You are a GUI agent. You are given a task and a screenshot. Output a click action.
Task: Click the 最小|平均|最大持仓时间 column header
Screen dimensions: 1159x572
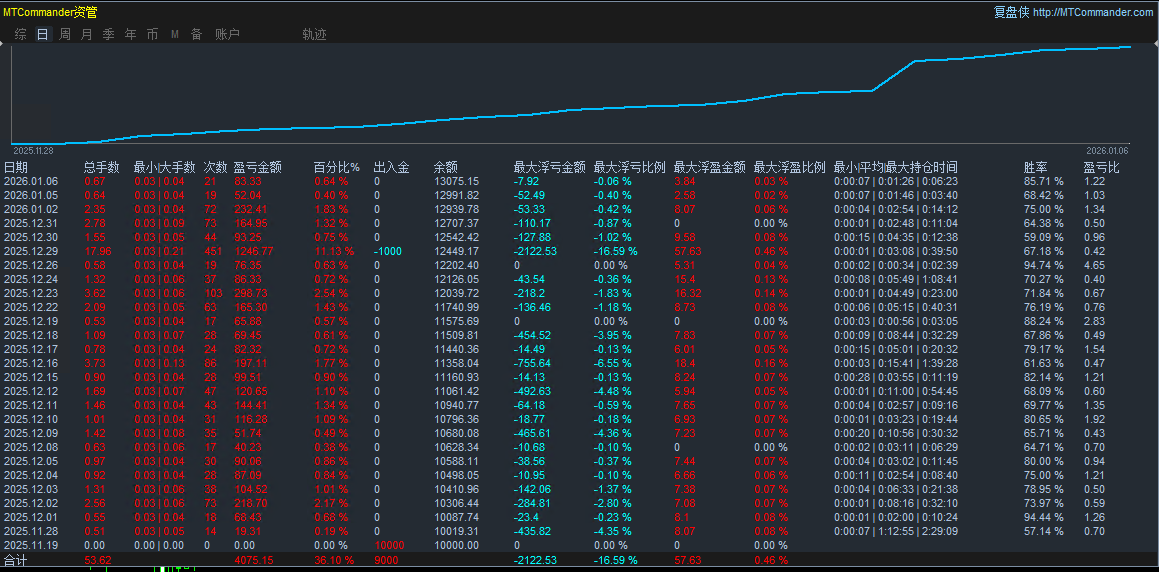[x=896, y=168]
